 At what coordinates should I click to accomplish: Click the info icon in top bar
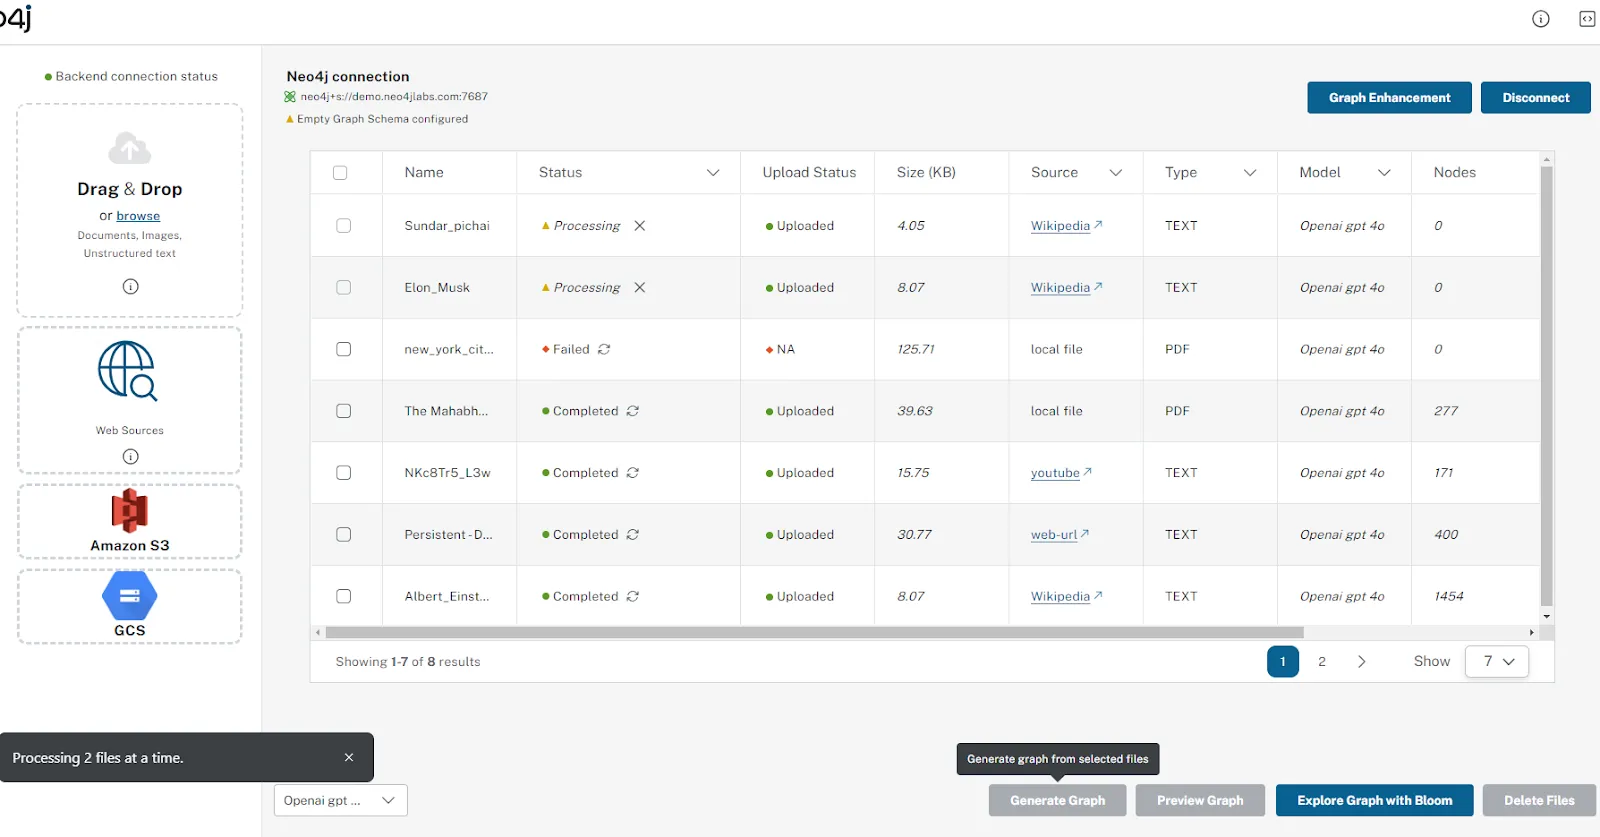tap(1540, 19)
